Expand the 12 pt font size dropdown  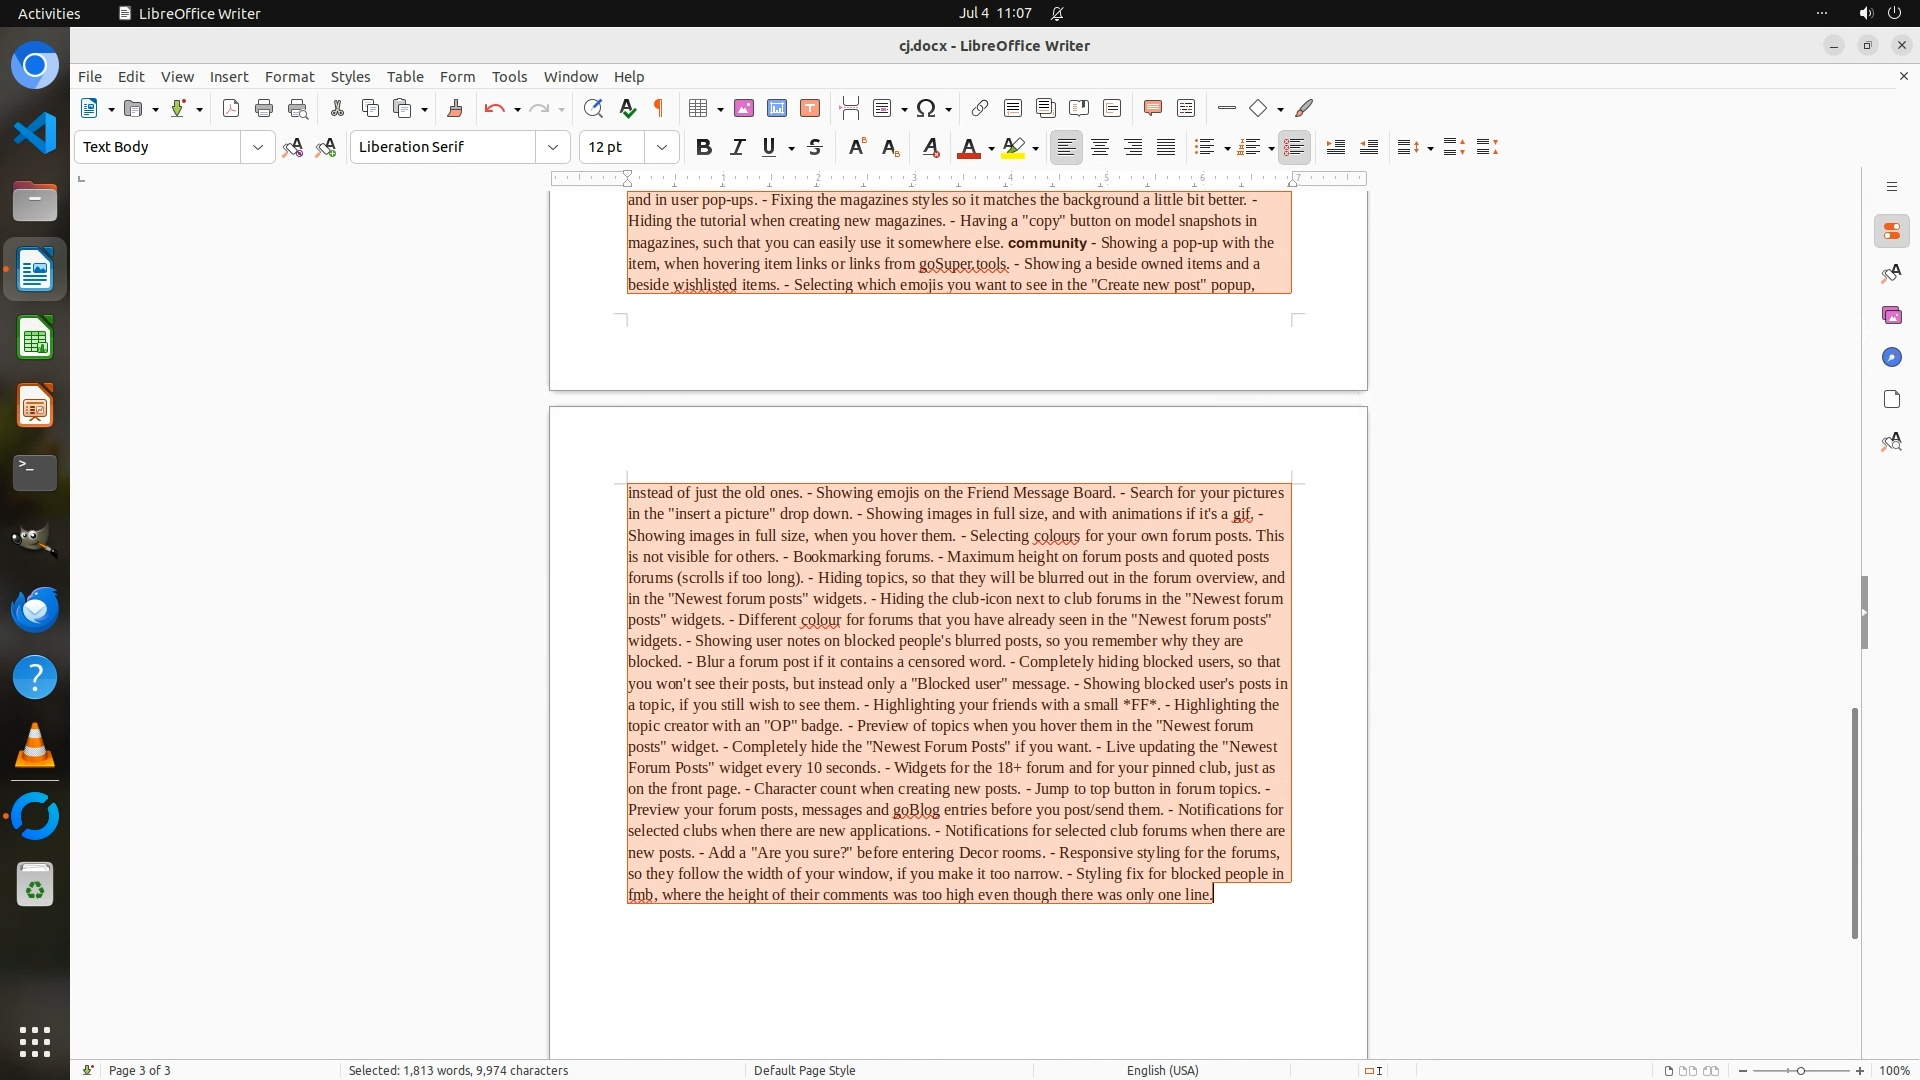click(661, 147)
